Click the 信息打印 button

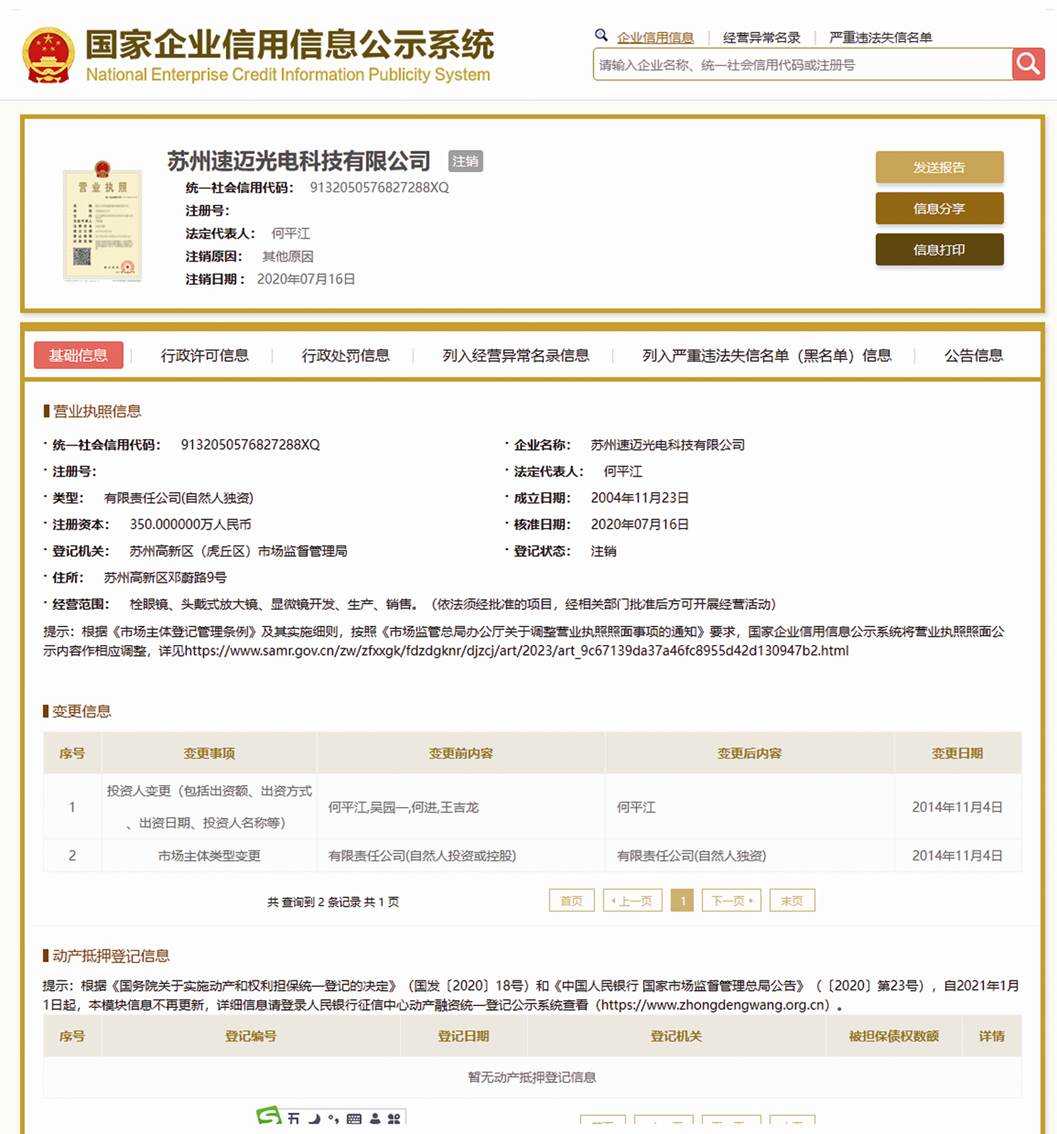pyautogui.click(x=939, y=250)
